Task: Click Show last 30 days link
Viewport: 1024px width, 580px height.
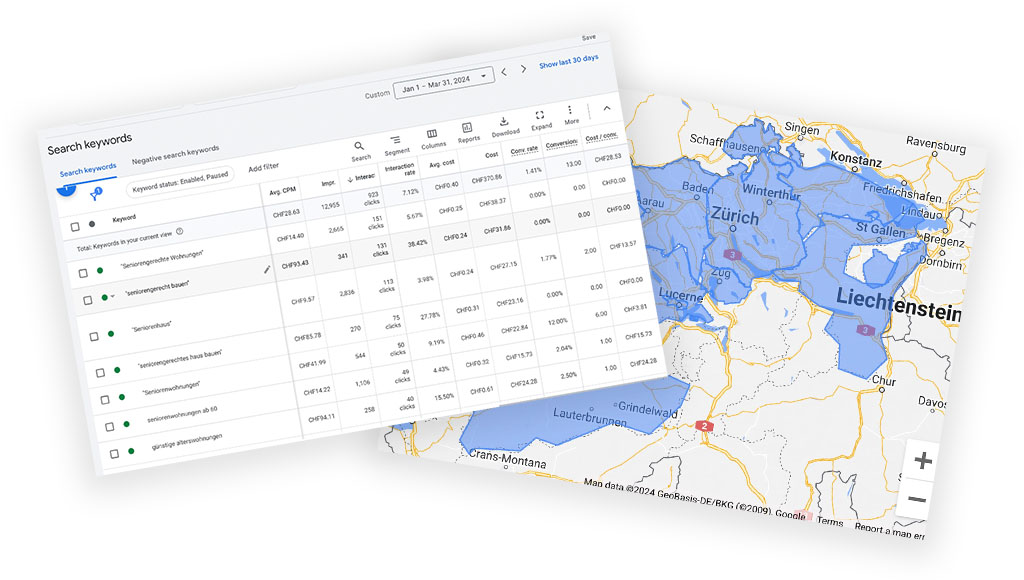Action: 568,61
